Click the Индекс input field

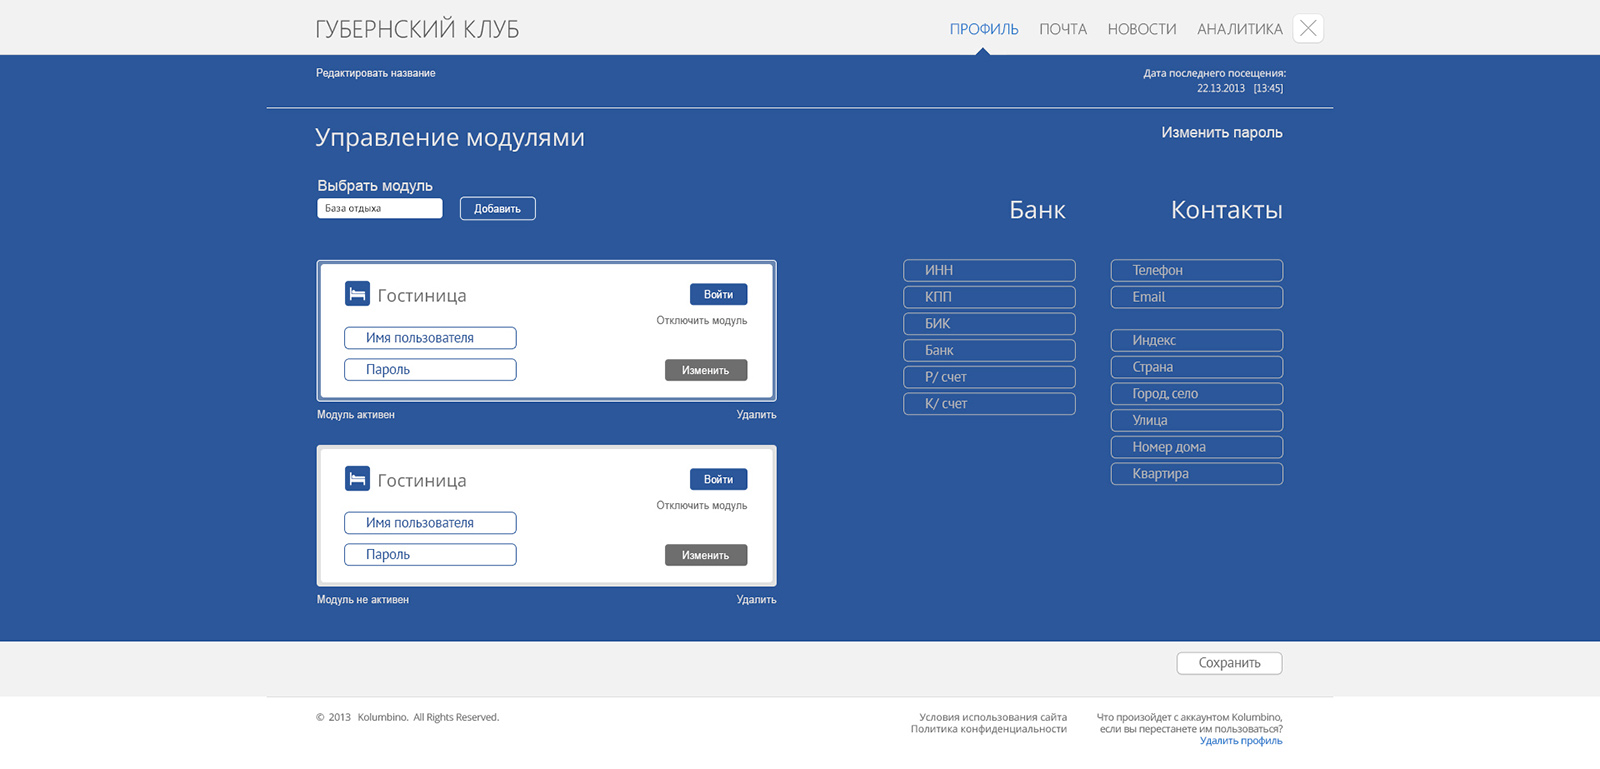[x=1197, y=341]
